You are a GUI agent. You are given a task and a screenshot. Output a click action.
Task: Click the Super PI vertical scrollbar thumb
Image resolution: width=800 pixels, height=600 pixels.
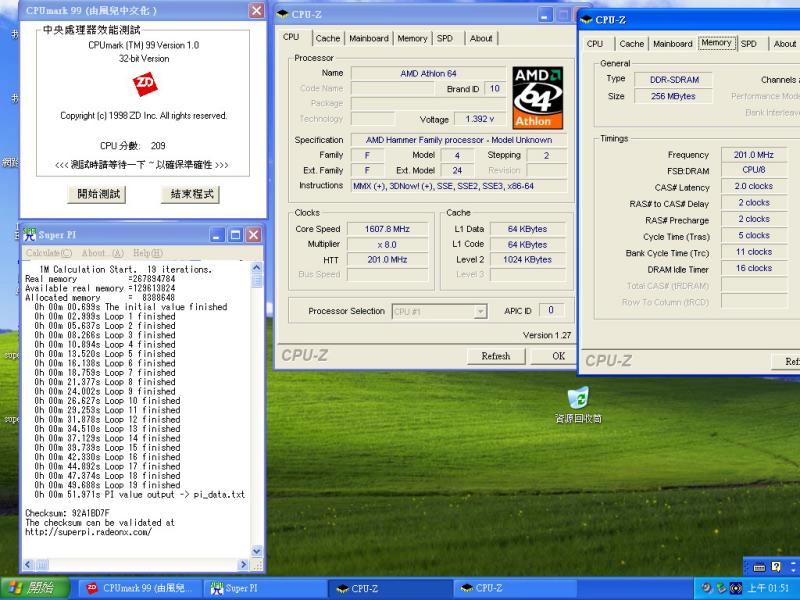[257, 281]
